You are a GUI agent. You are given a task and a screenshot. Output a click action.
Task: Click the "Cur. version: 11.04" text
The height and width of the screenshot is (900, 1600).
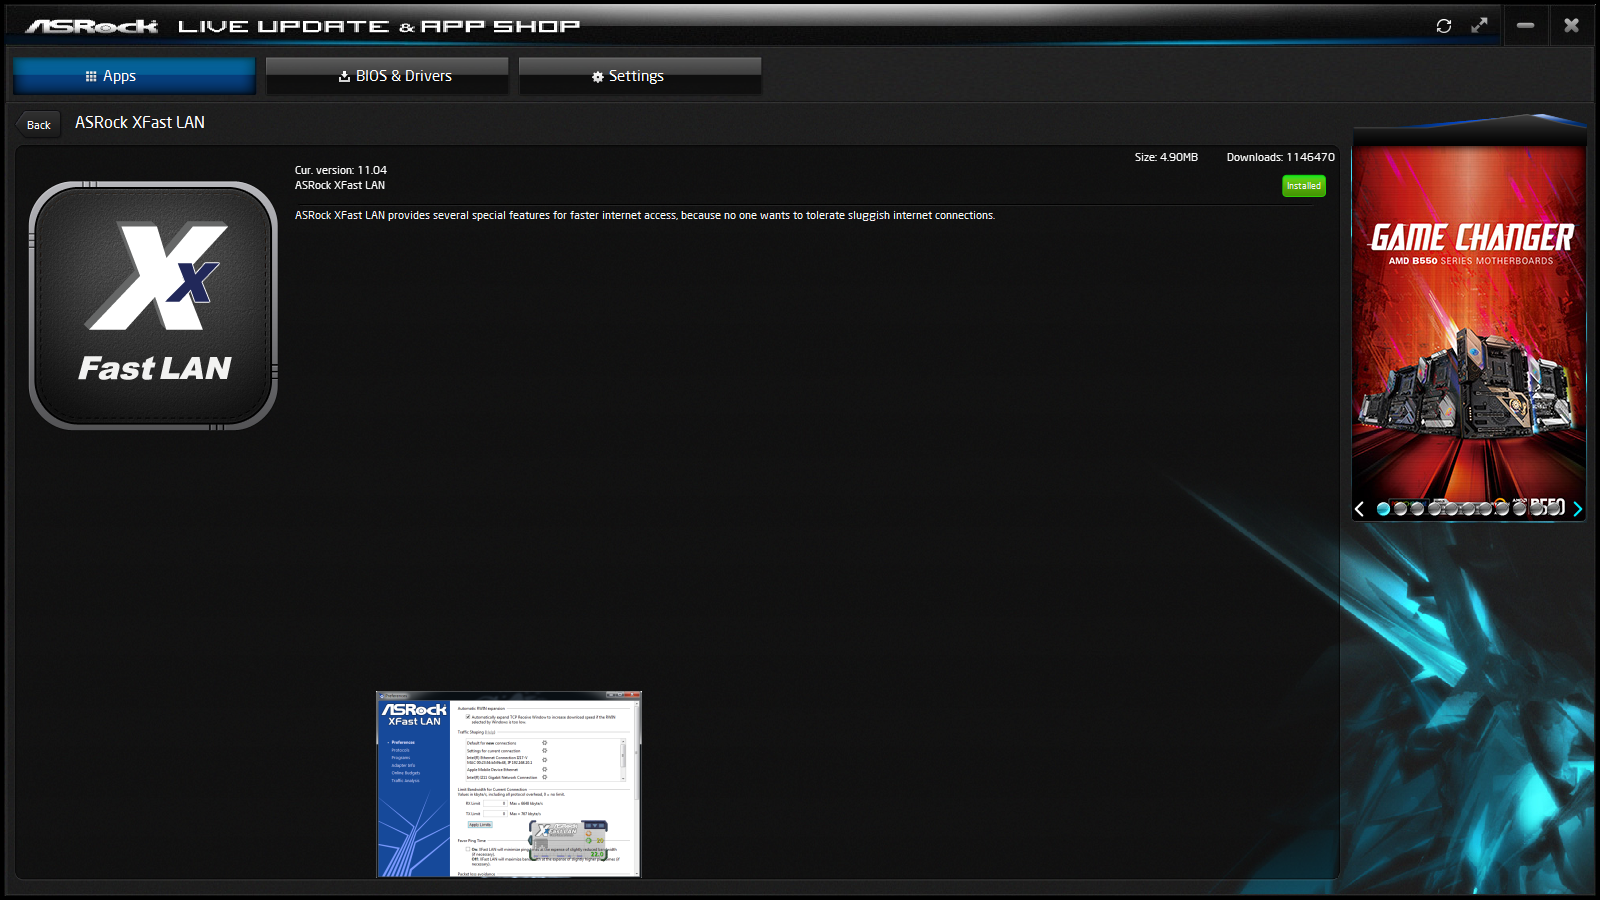(x=341, y=170)
